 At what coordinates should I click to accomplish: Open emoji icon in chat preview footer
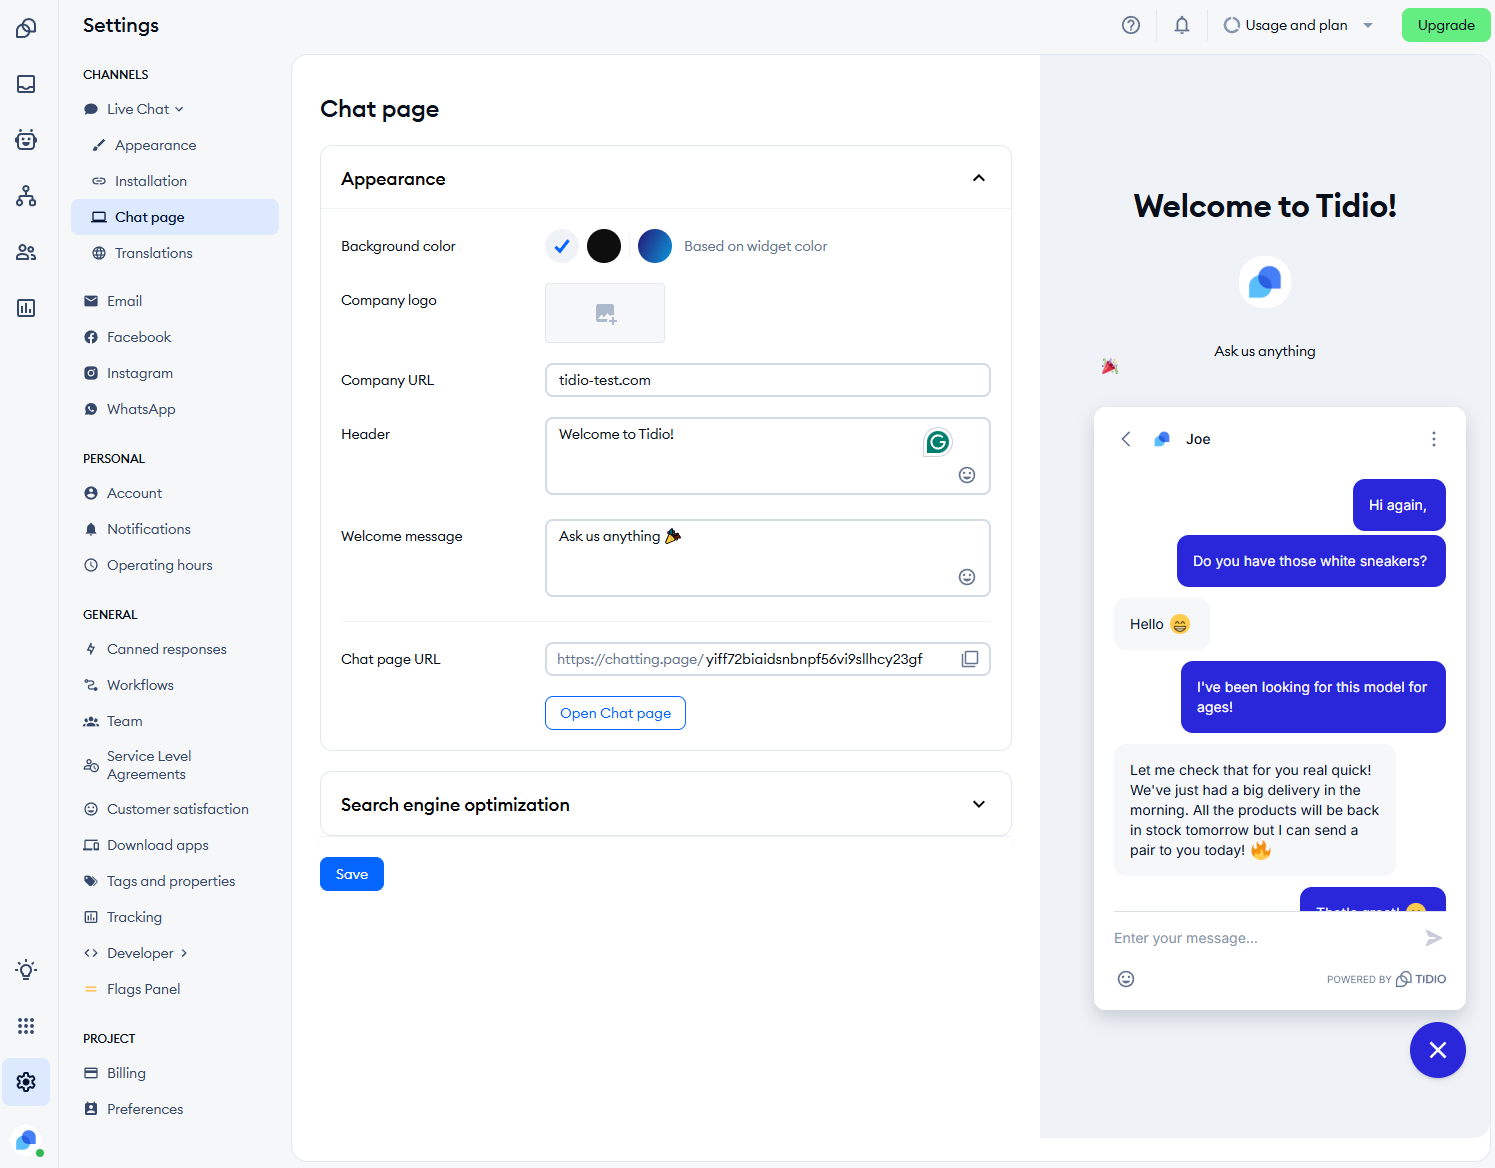click(x=1126, y=979)
